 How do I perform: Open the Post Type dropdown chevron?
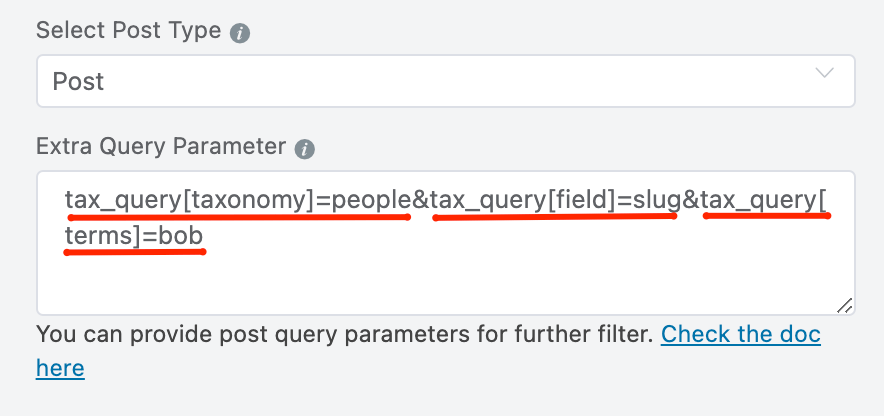pos(824,73)
